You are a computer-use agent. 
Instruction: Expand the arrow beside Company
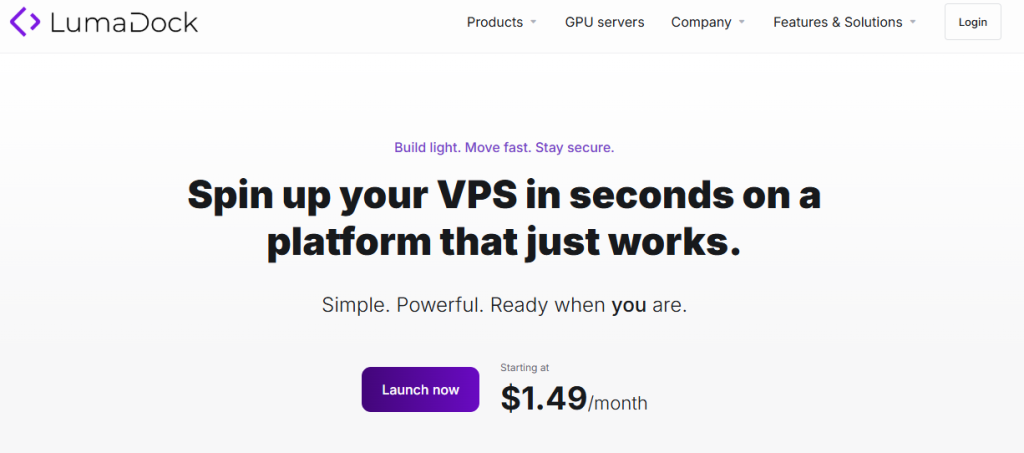741,22
